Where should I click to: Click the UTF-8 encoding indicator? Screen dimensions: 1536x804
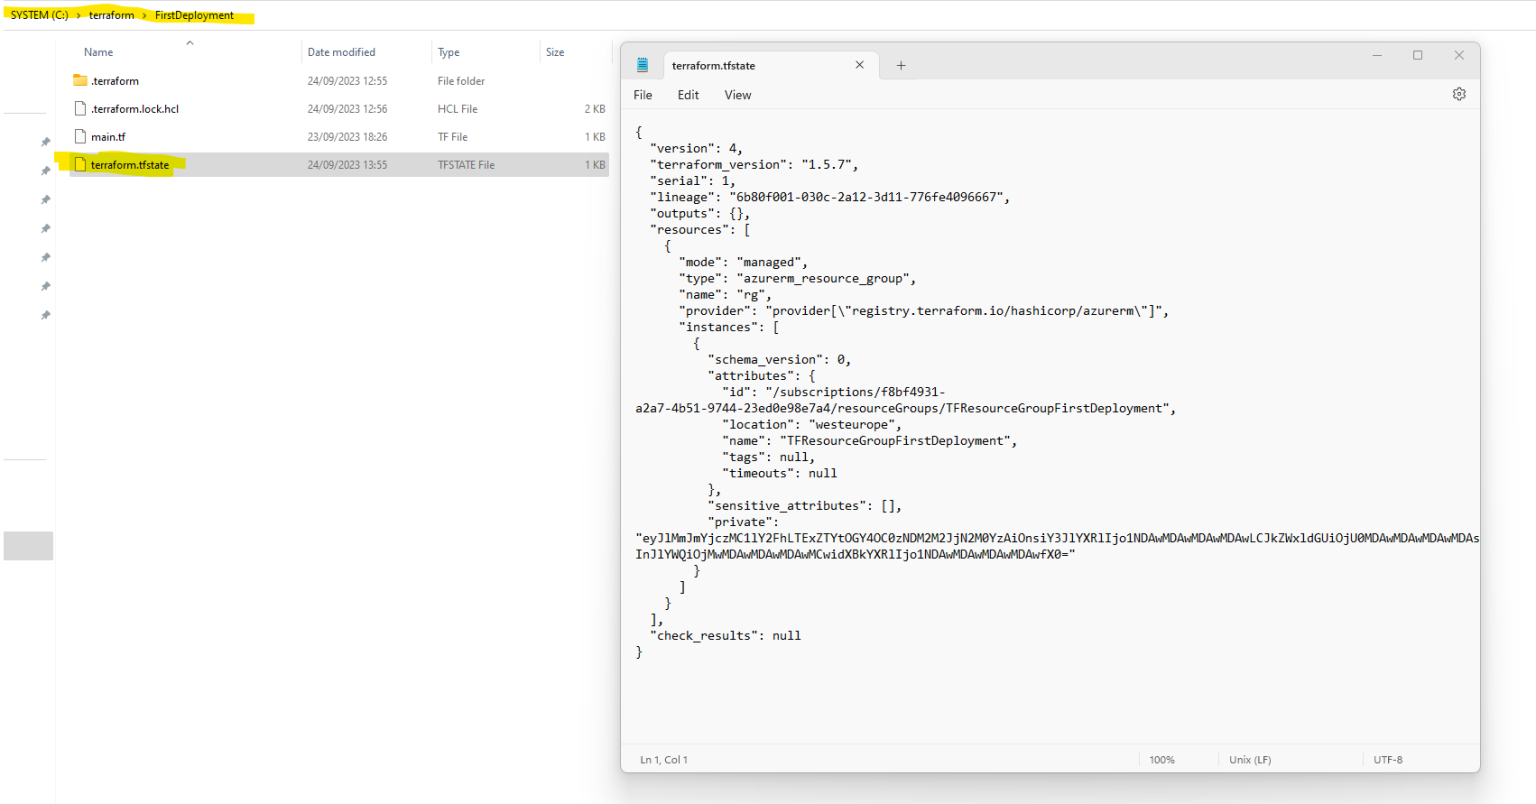click(1388, 759)
